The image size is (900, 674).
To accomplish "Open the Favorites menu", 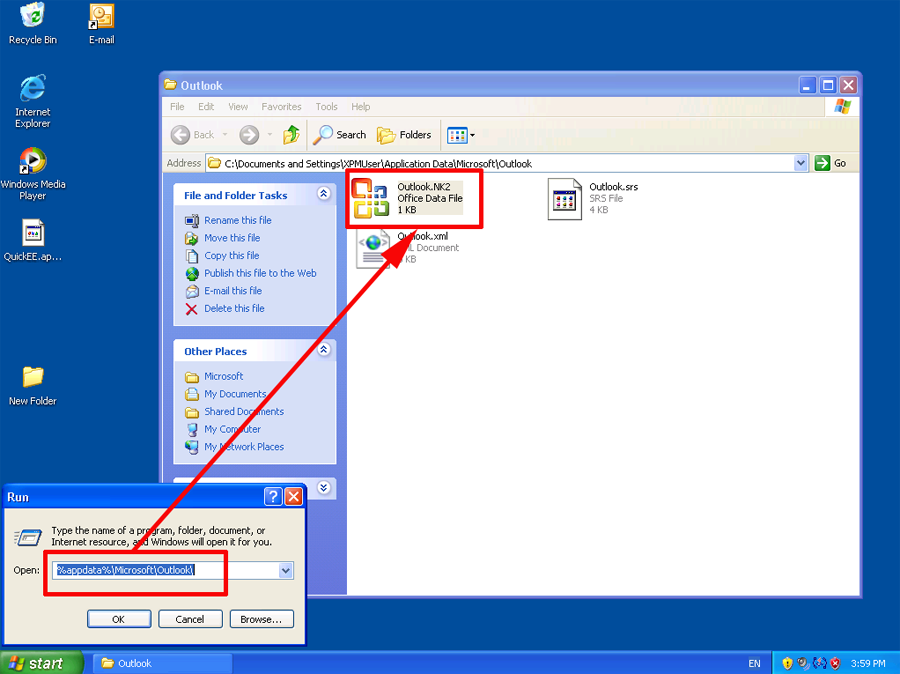I will [x=281, y=106].
